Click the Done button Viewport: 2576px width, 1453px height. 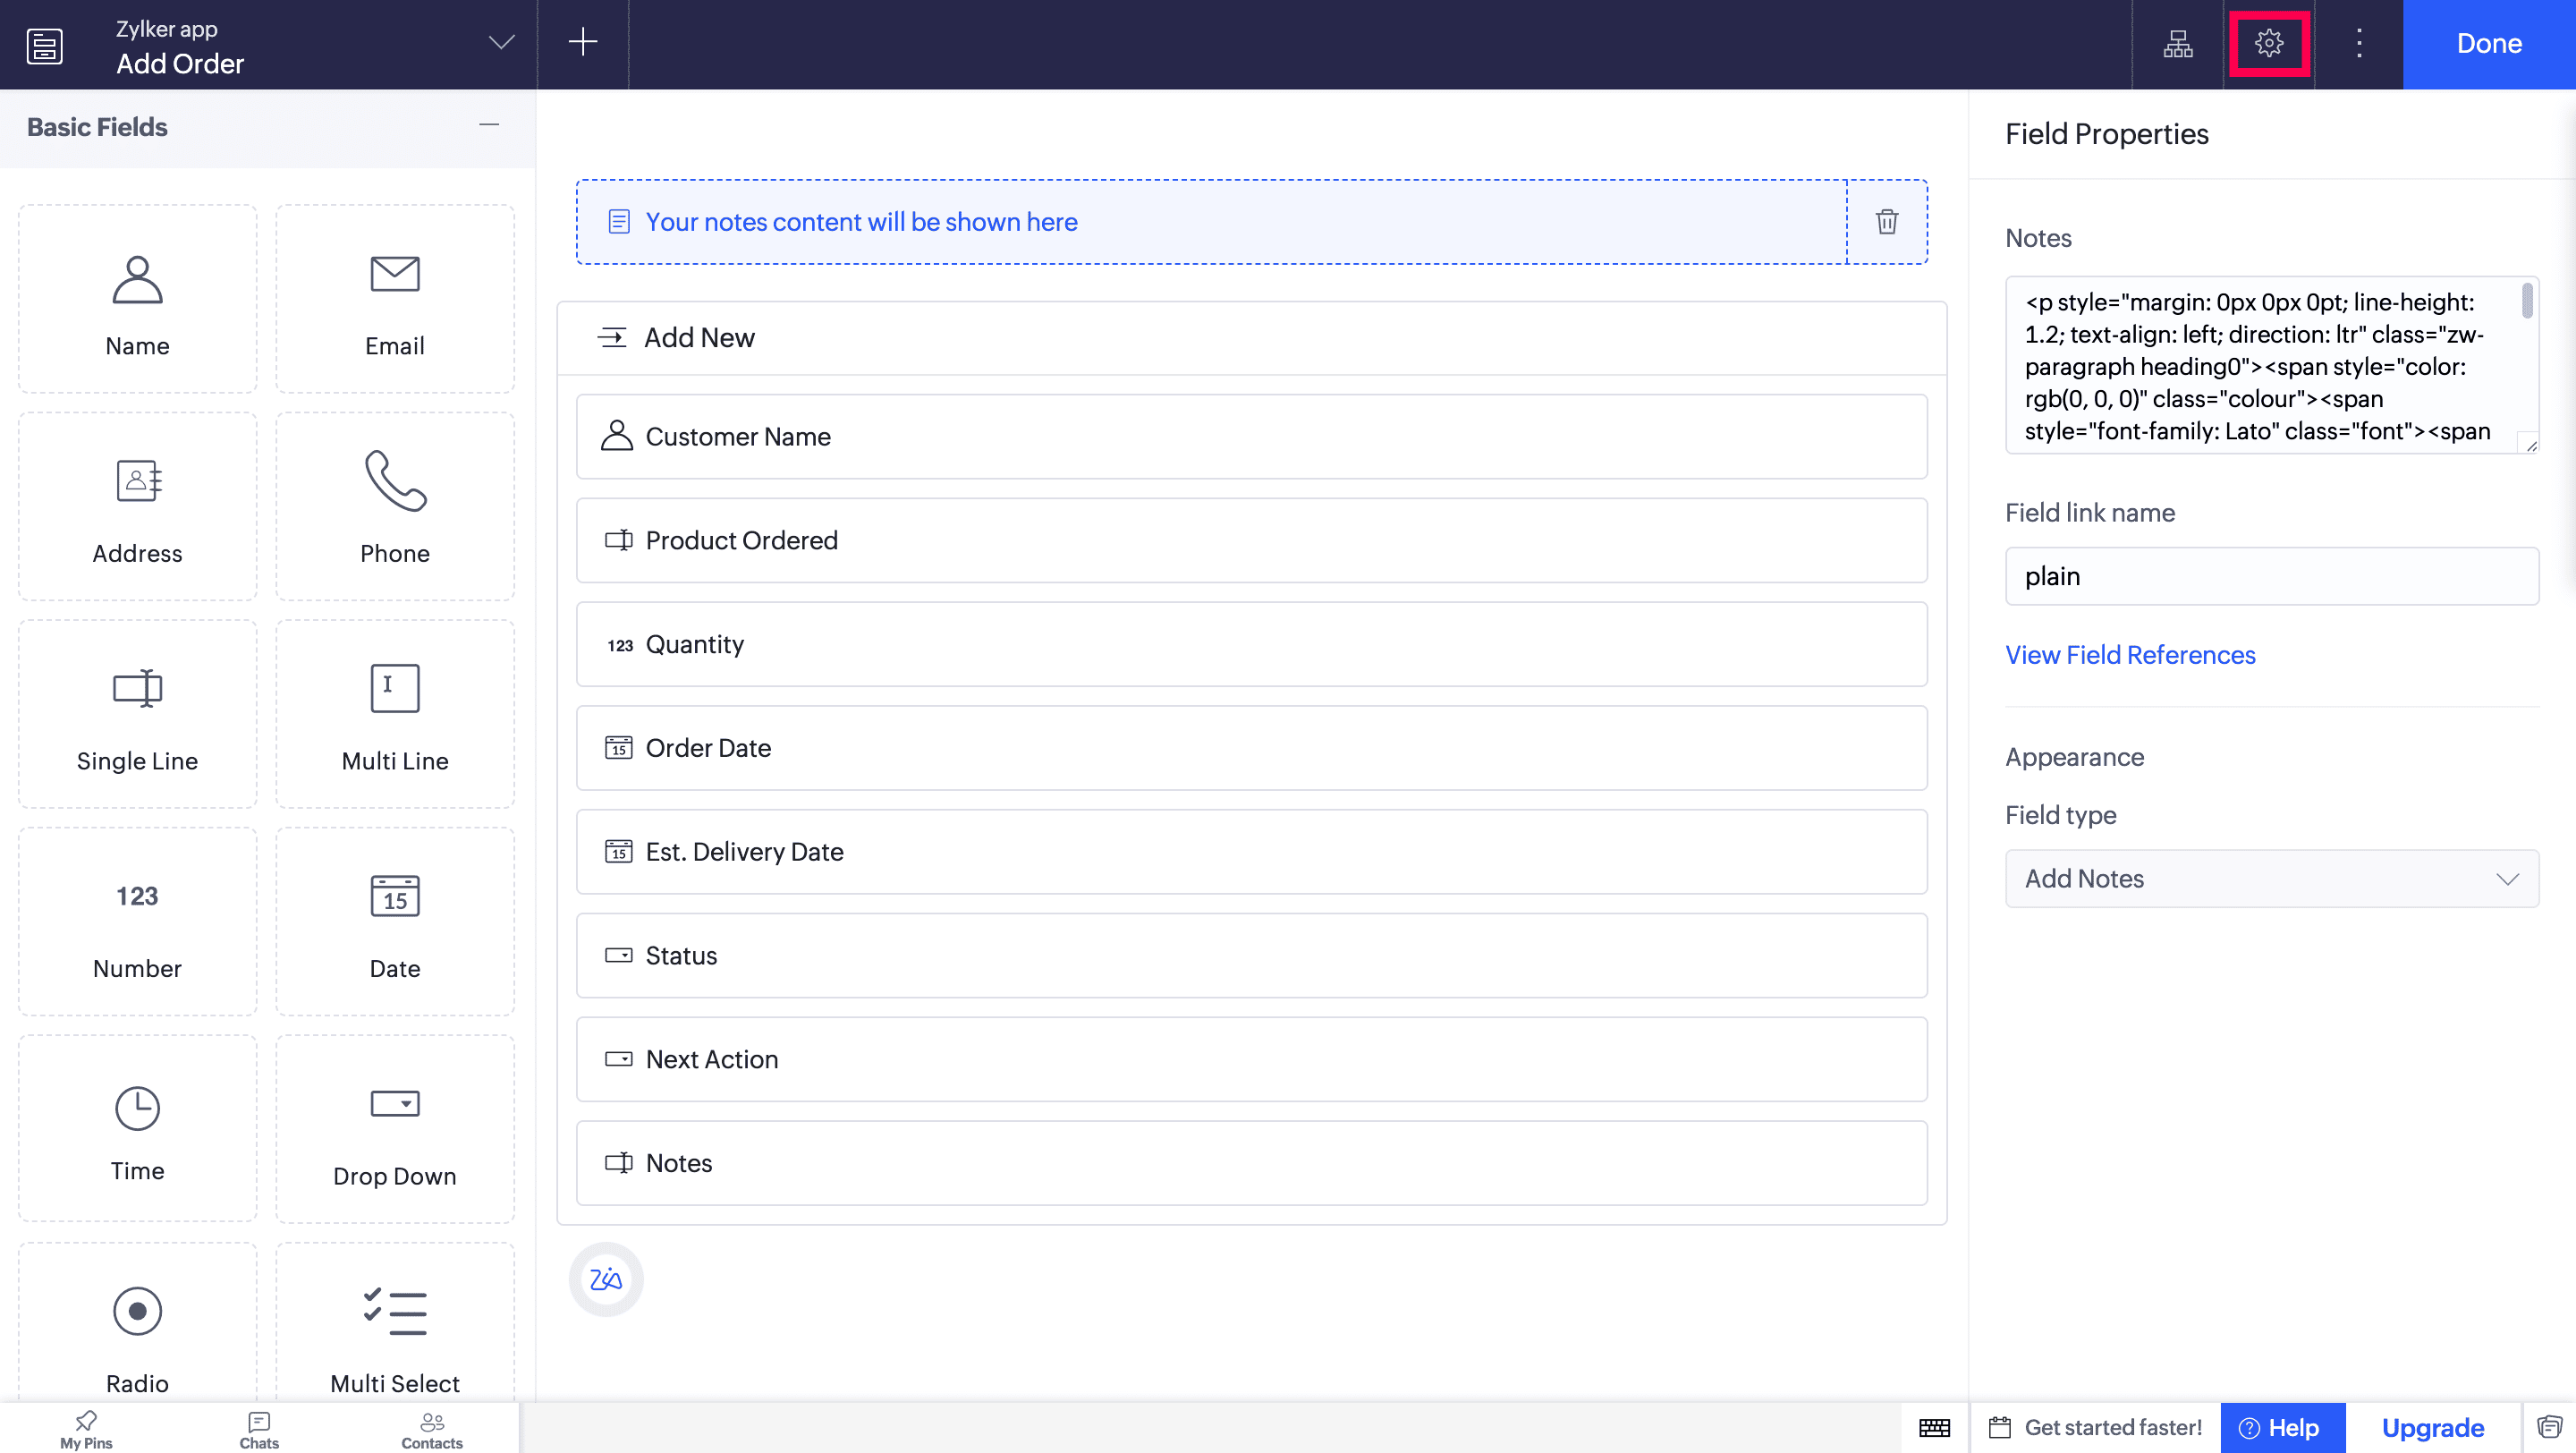coord(2488,44)
